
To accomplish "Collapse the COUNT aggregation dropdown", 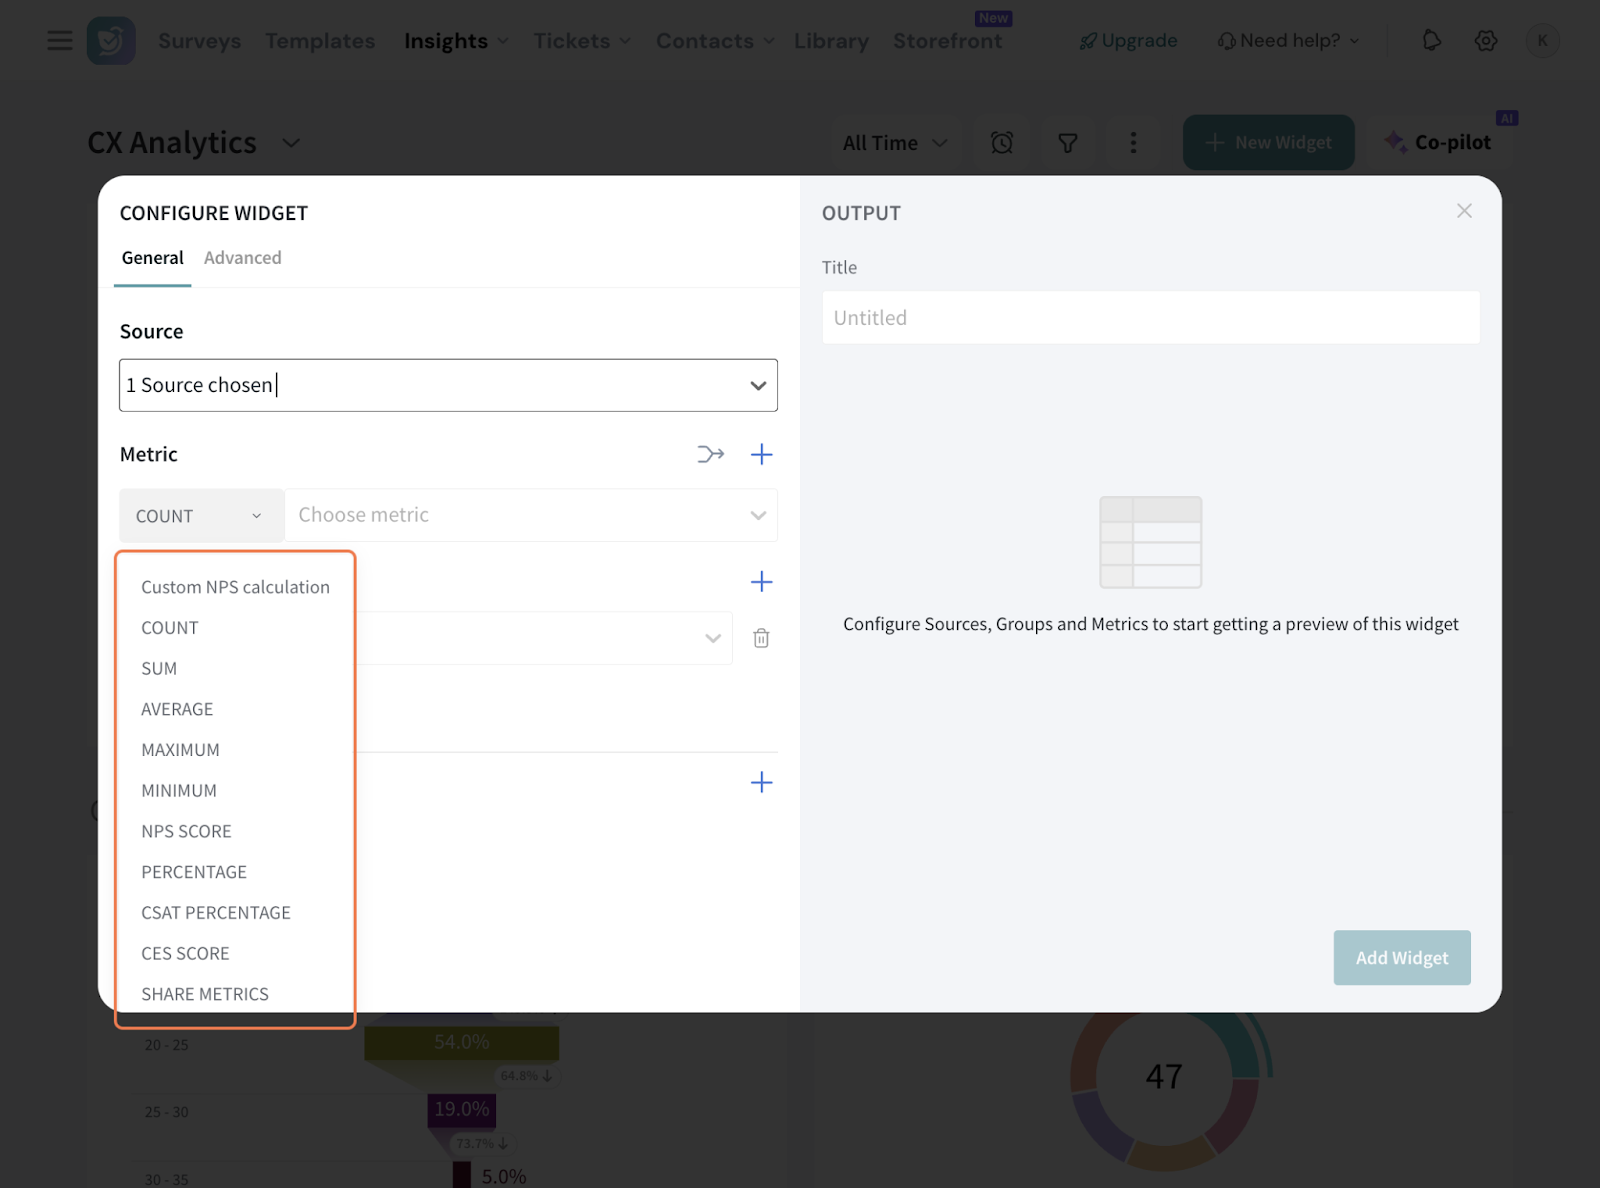I will [x=201, y=516].
